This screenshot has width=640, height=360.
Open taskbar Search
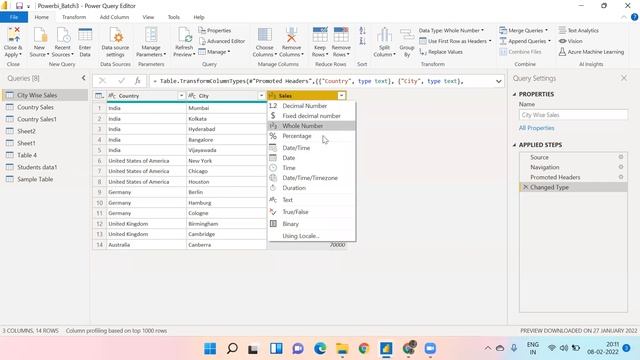232,349
